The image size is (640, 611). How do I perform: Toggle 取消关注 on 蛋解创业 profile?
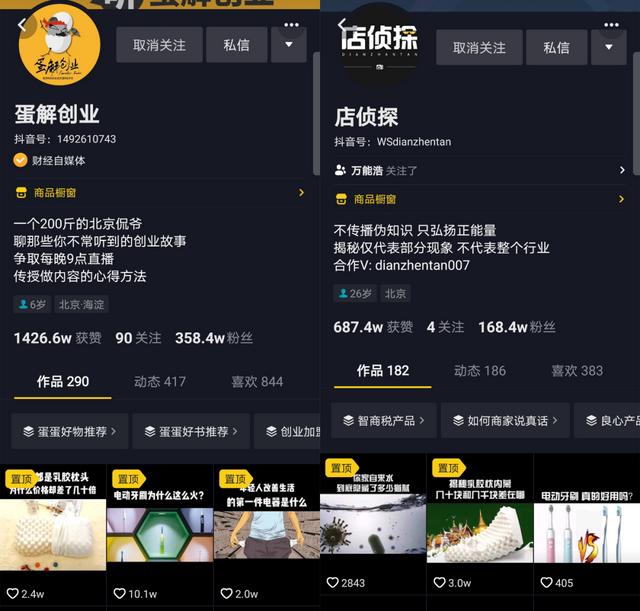click(x=159, y=45)
